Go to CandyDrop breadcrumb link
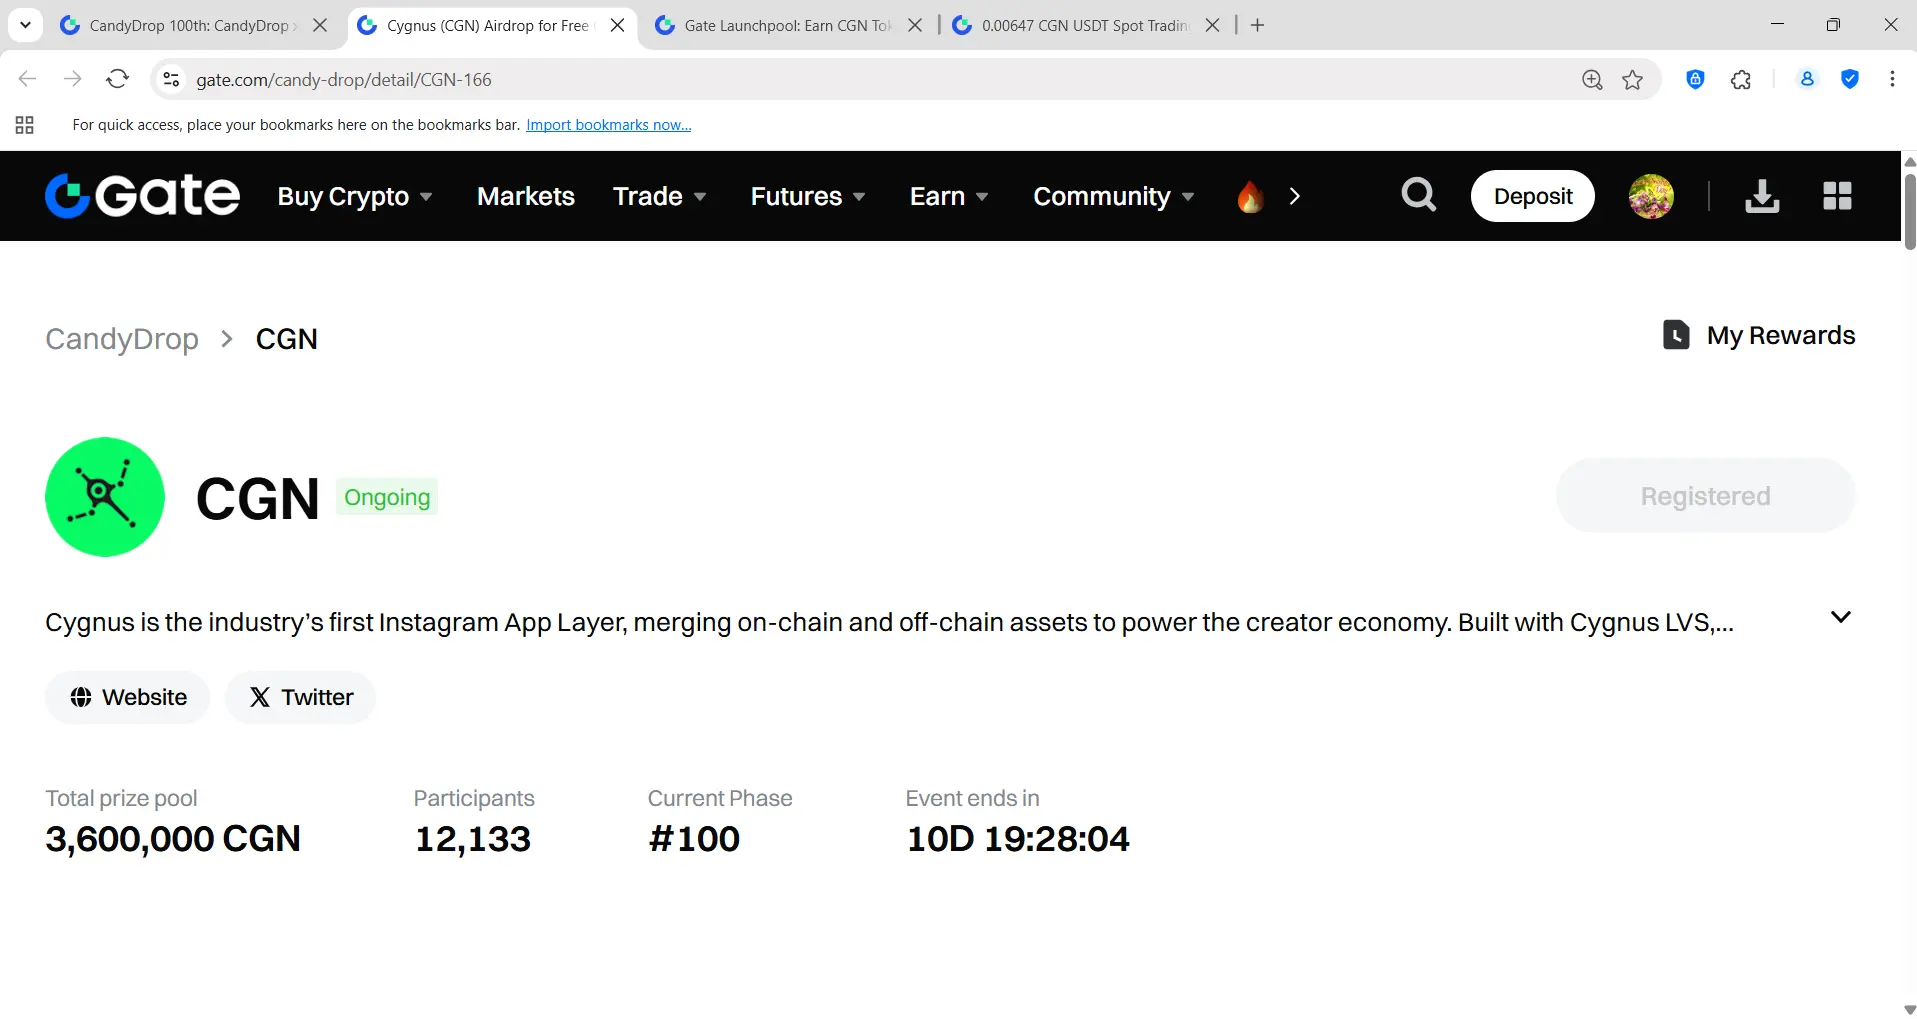The image size is (1917, 1019). (122, 339)
